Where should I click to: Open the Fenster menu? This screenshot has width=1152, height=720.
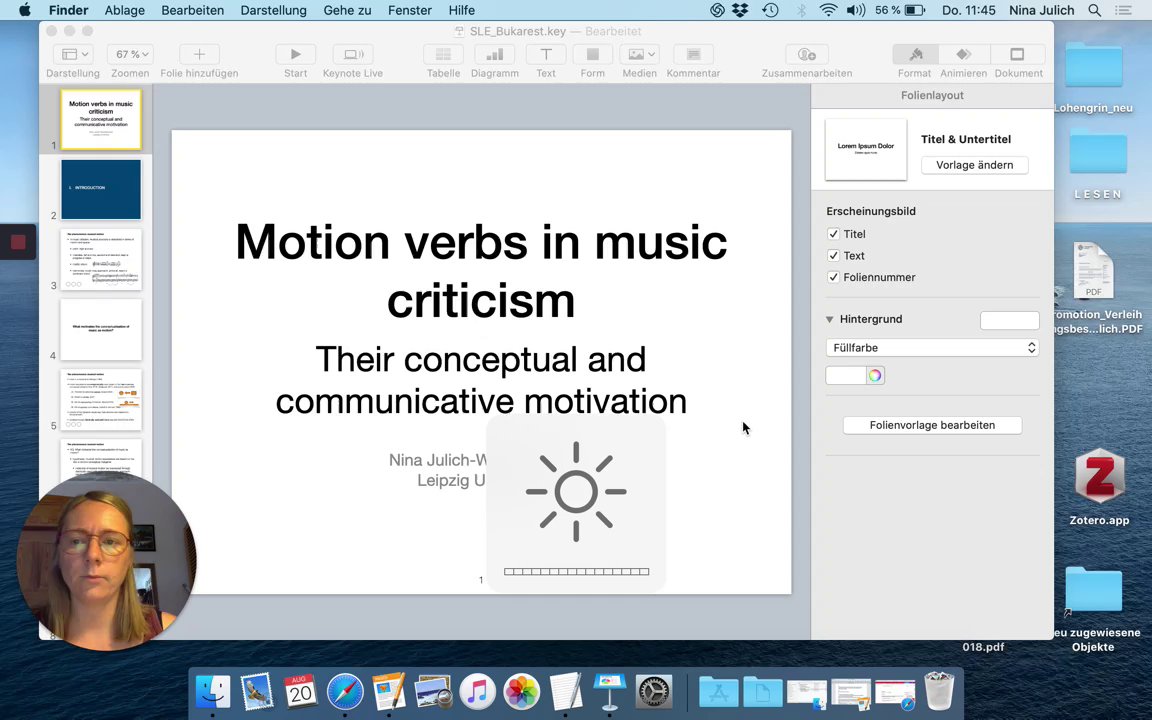coord(409,10)
